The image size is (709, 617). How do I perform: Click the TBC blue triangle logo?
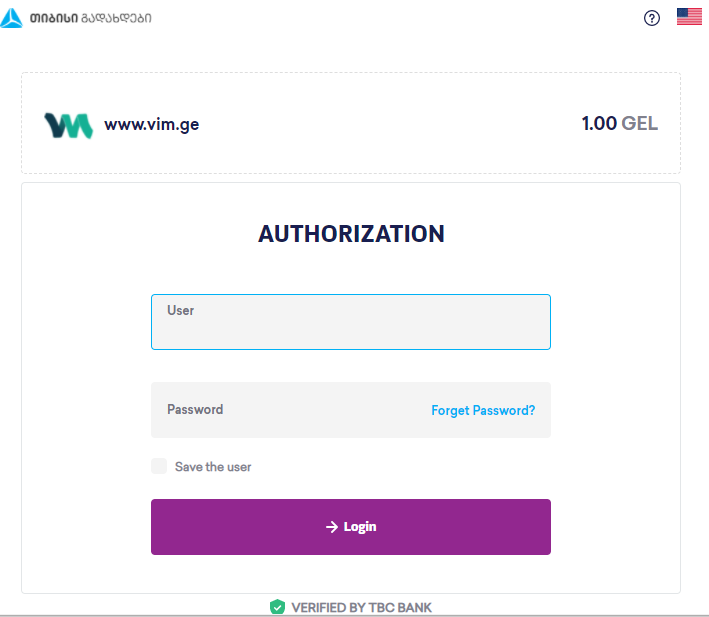[12, 18]
